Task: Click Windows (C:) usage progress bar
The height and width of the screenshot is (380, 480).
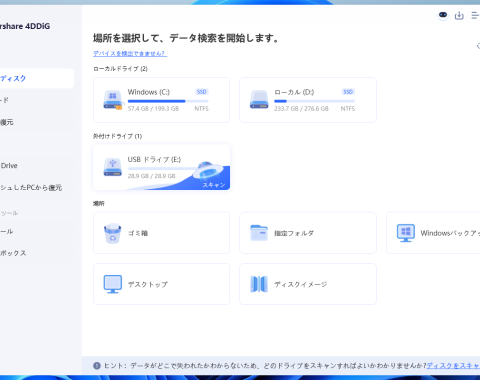Action: pyautogui.click(x=168, y=101)
